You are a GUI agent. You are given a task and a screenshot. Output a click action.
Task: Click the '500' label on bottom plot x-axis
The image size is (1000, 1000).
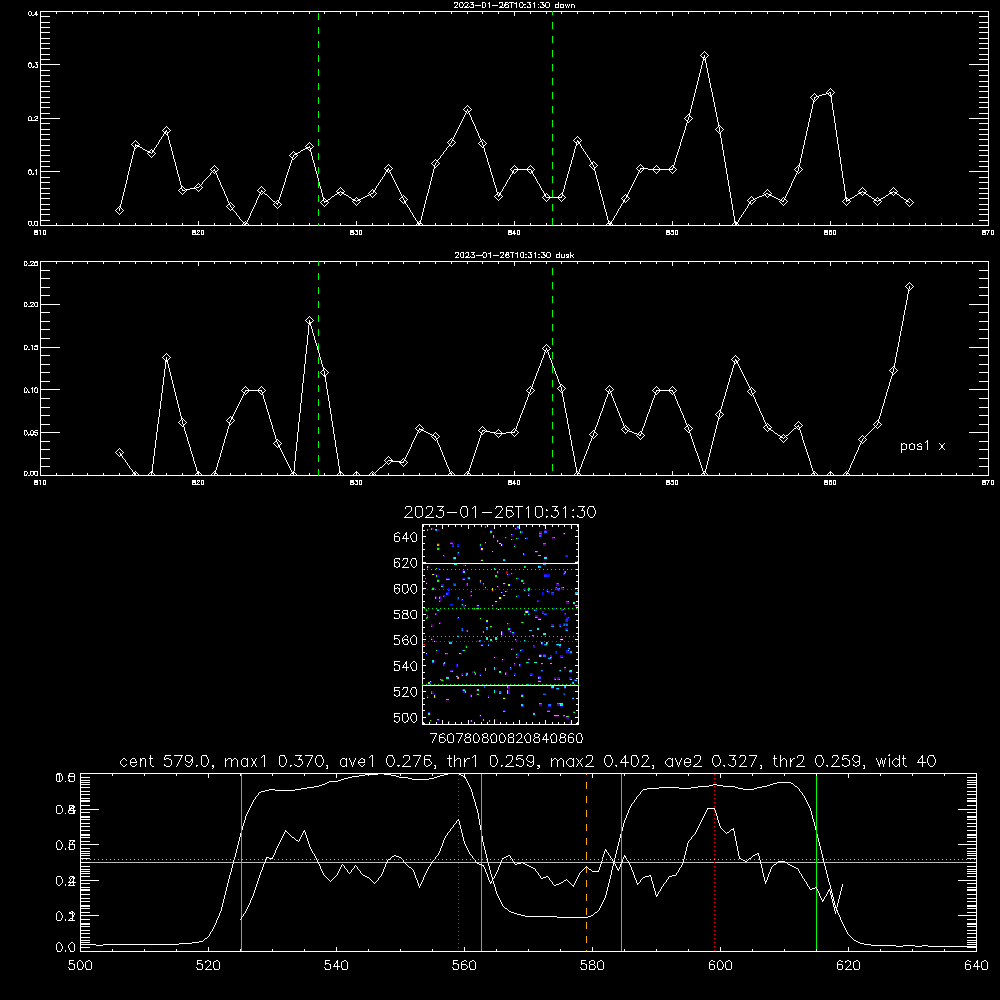pos(80,966)
